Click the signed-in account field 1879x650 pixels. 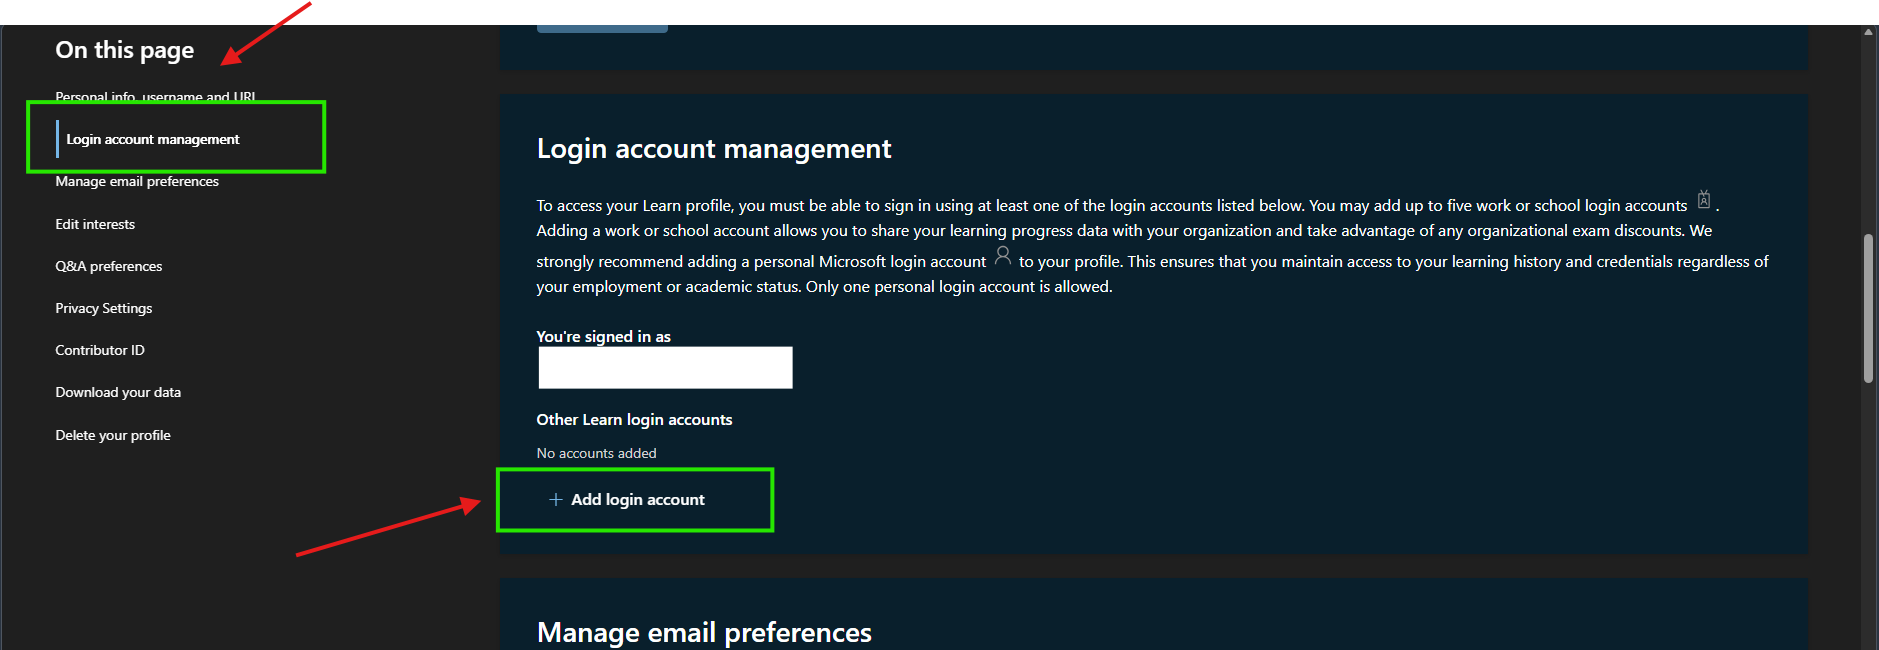coord(665,367)
